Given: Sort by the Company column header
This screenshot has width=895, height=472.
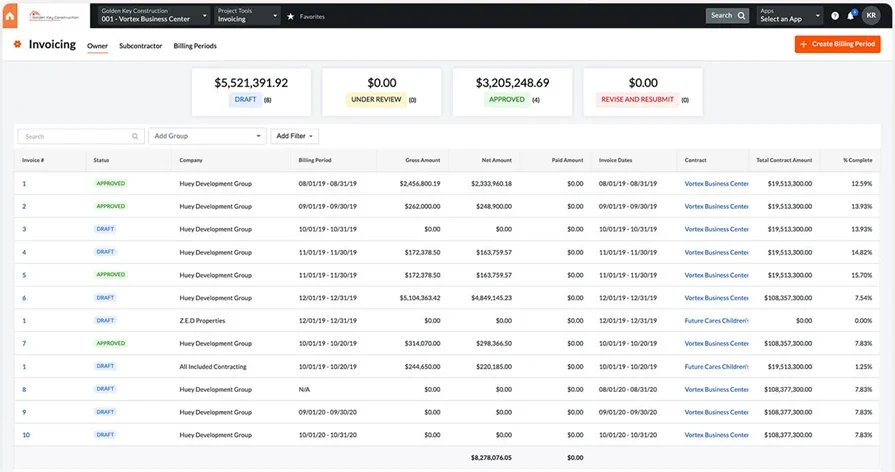Looking at the screenshot, I should [191, 160].
